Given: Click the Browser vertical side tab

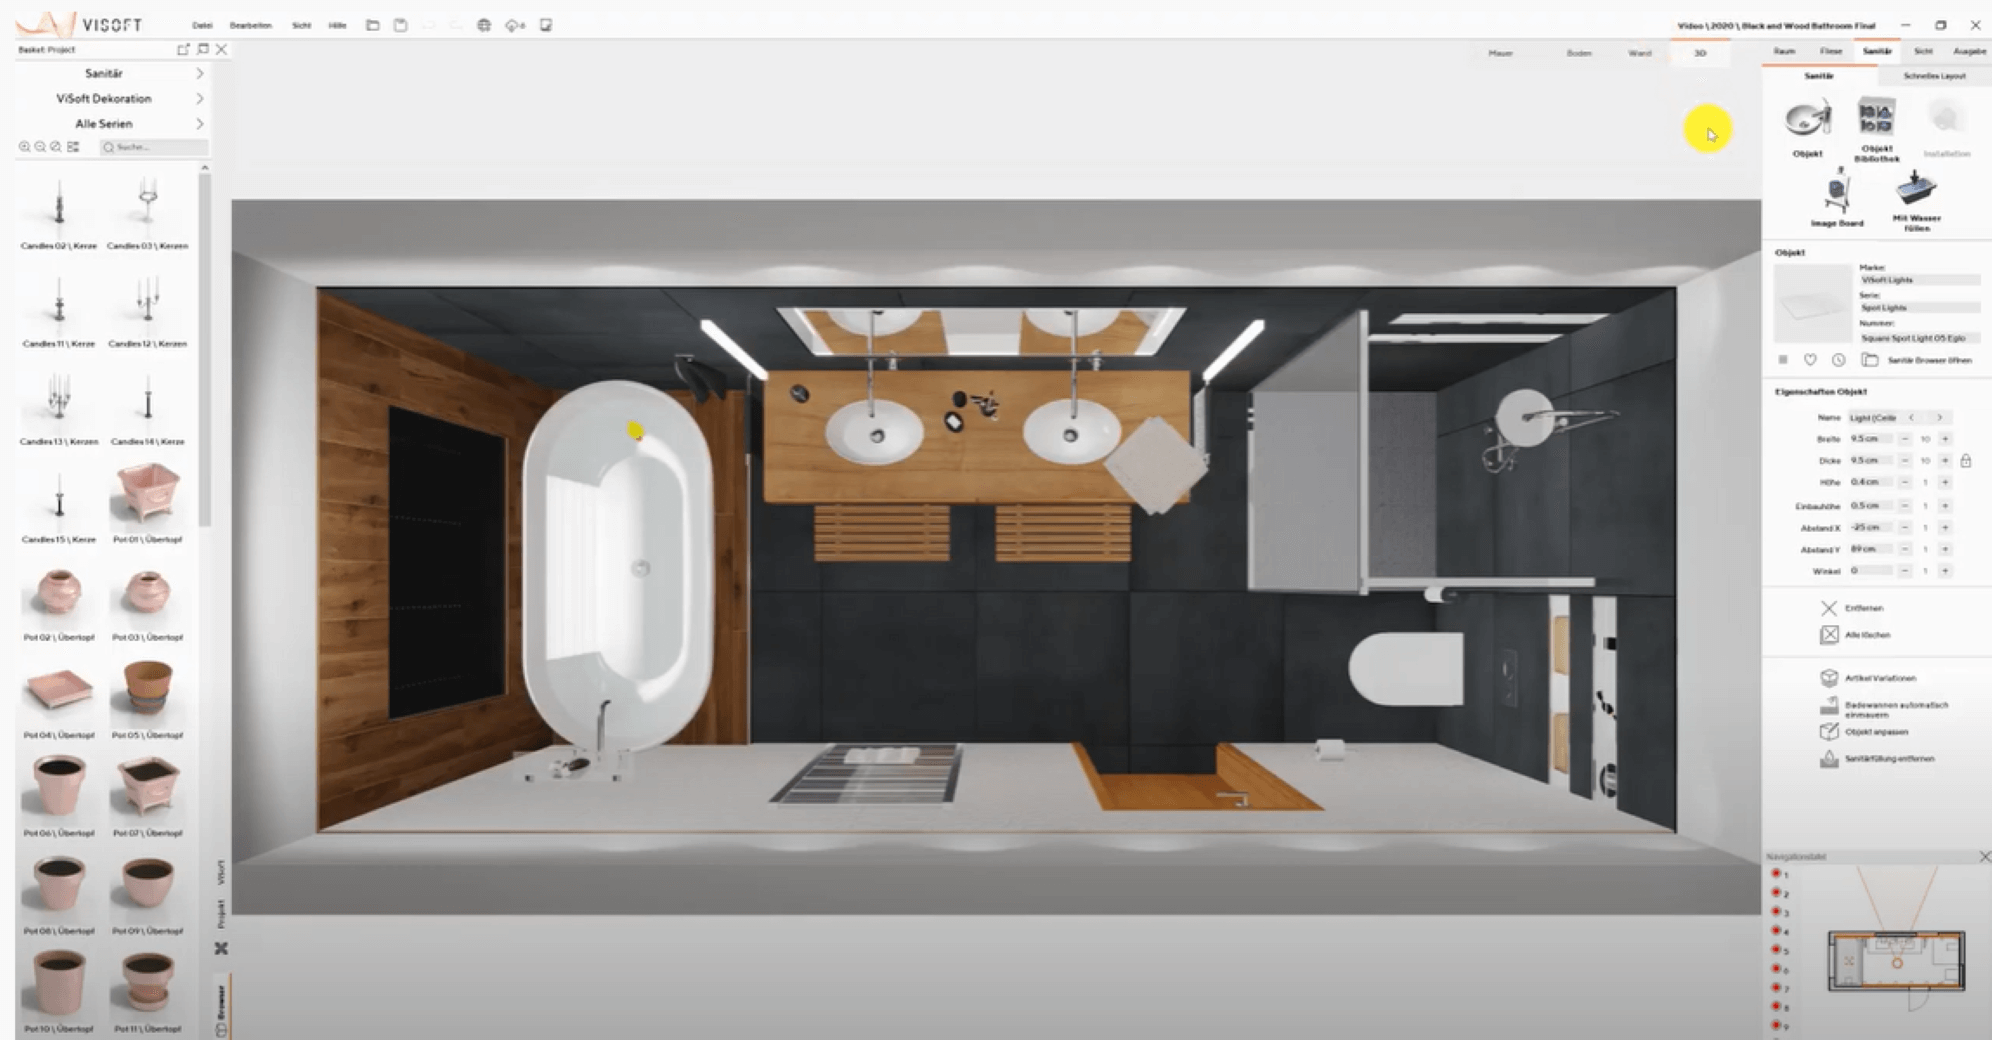Looking at the screenshot, I should coord(221,1009).
